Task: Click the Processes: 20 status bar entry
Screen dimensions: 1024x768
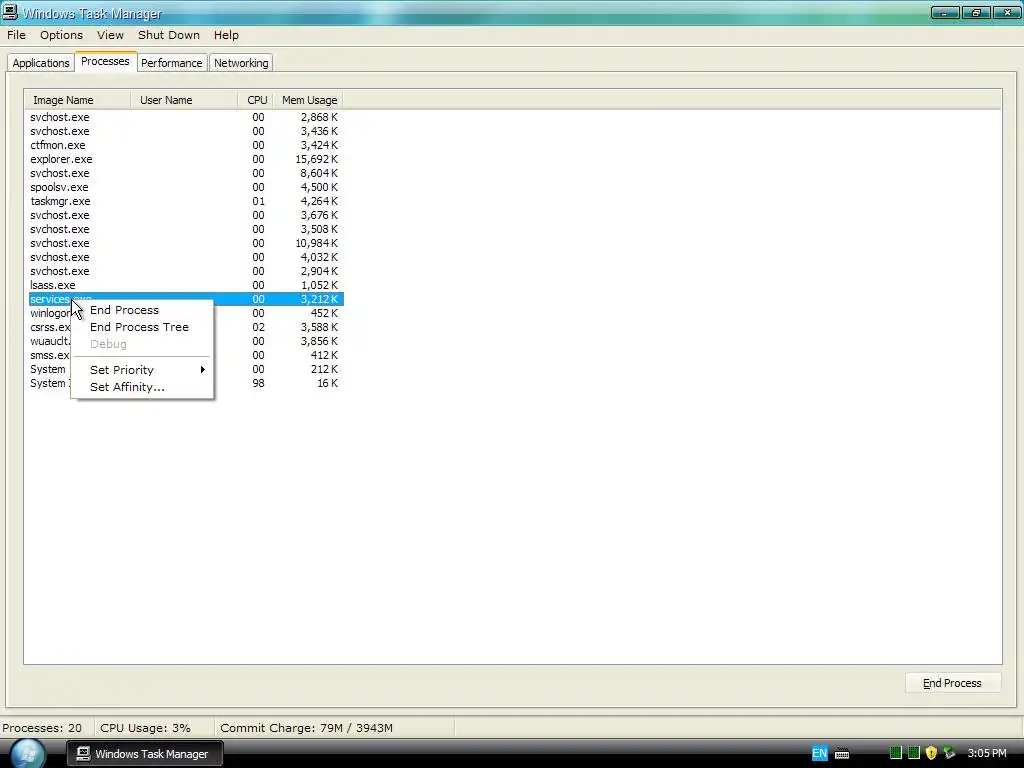Action: pyautogui.click(x=42, y=728)
